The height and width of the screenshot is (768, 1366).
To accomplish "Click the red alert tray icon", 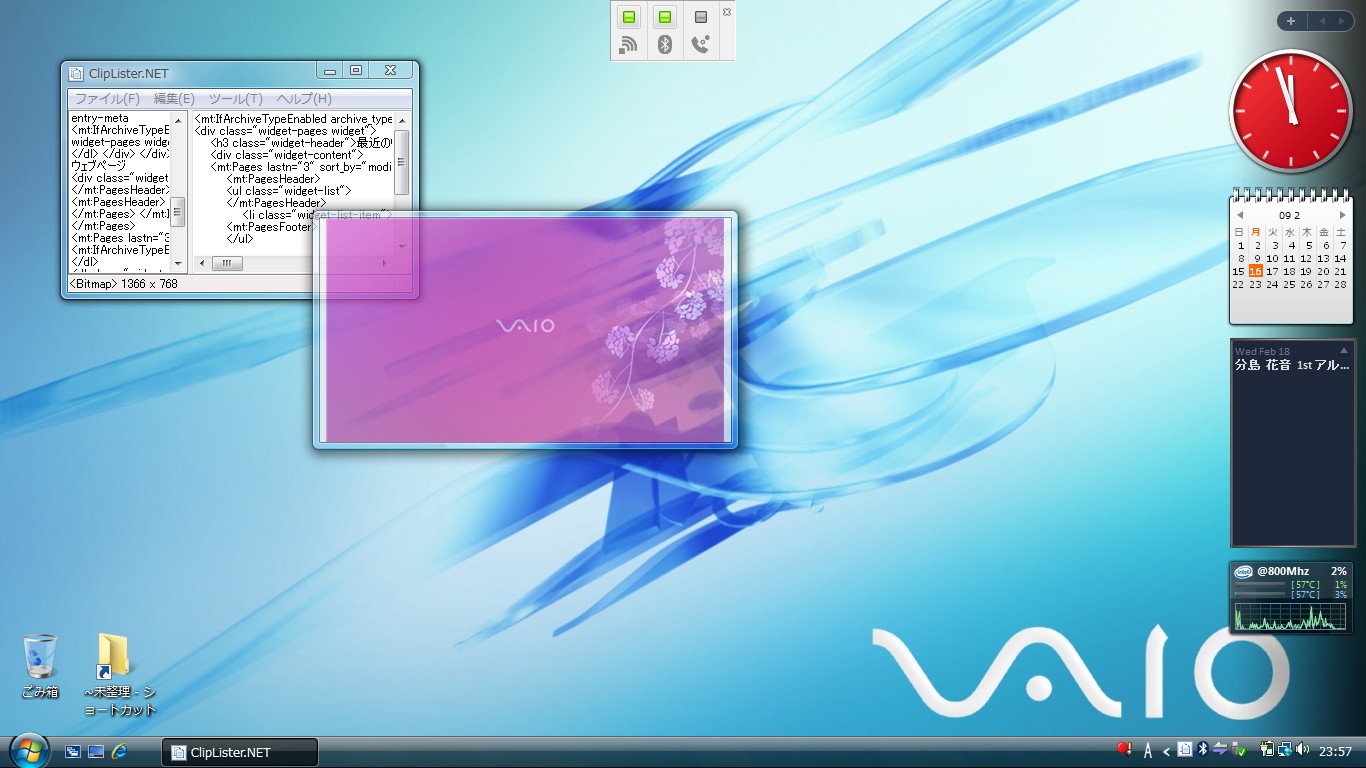I will click(1124, 750).
